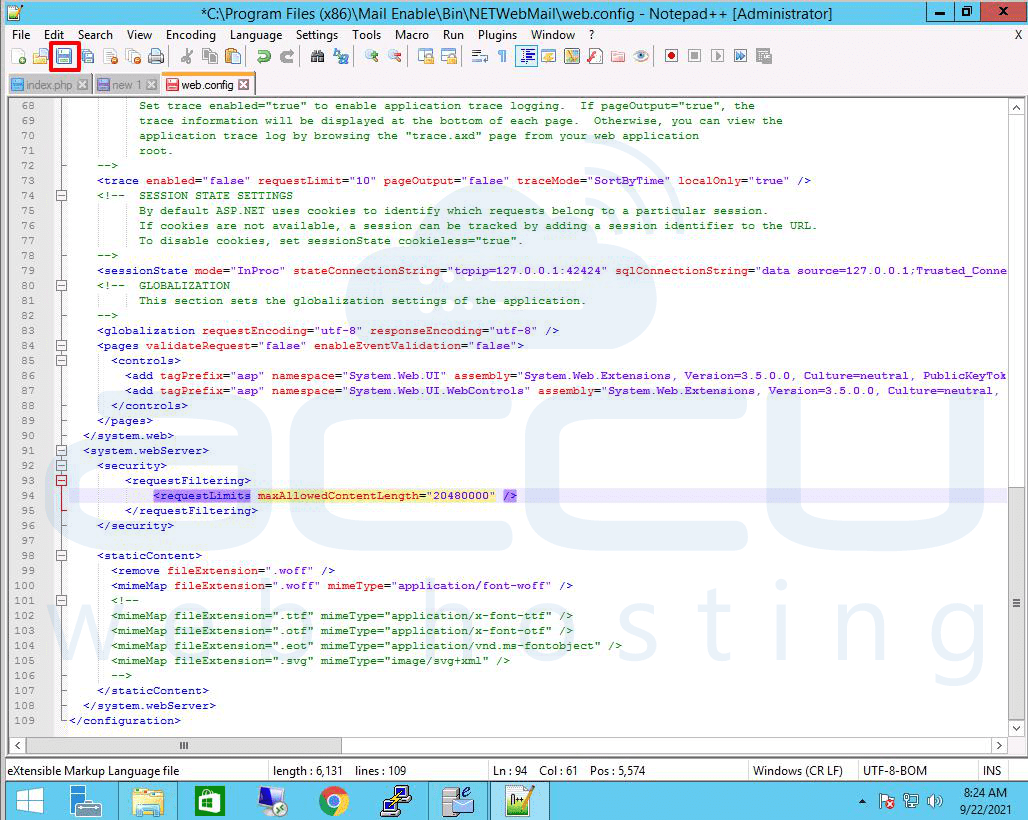Viewport: 1028px width, 820px height.
Task: Open the Language menu
Action: [x=256, y=35]
